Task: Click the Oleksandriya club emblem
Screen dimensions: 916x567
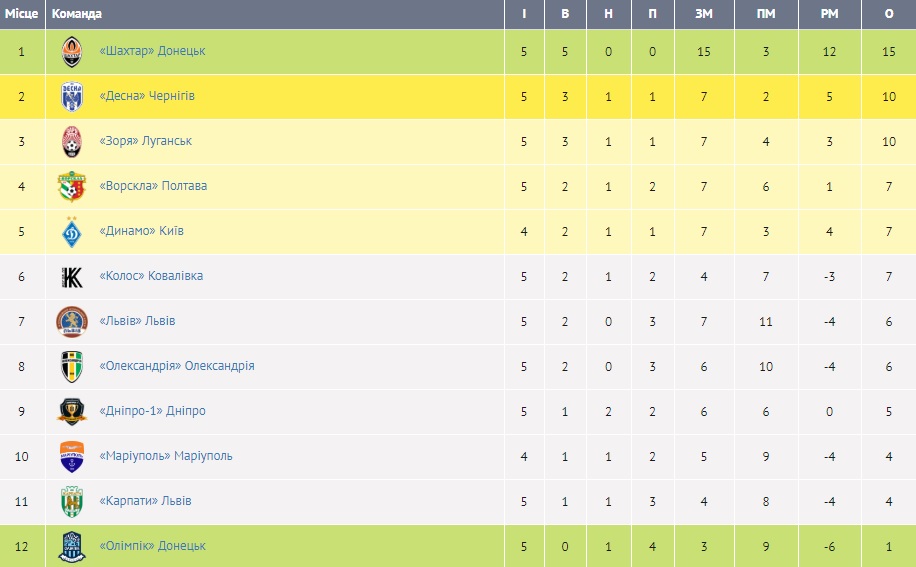Action: pos(72,366)
